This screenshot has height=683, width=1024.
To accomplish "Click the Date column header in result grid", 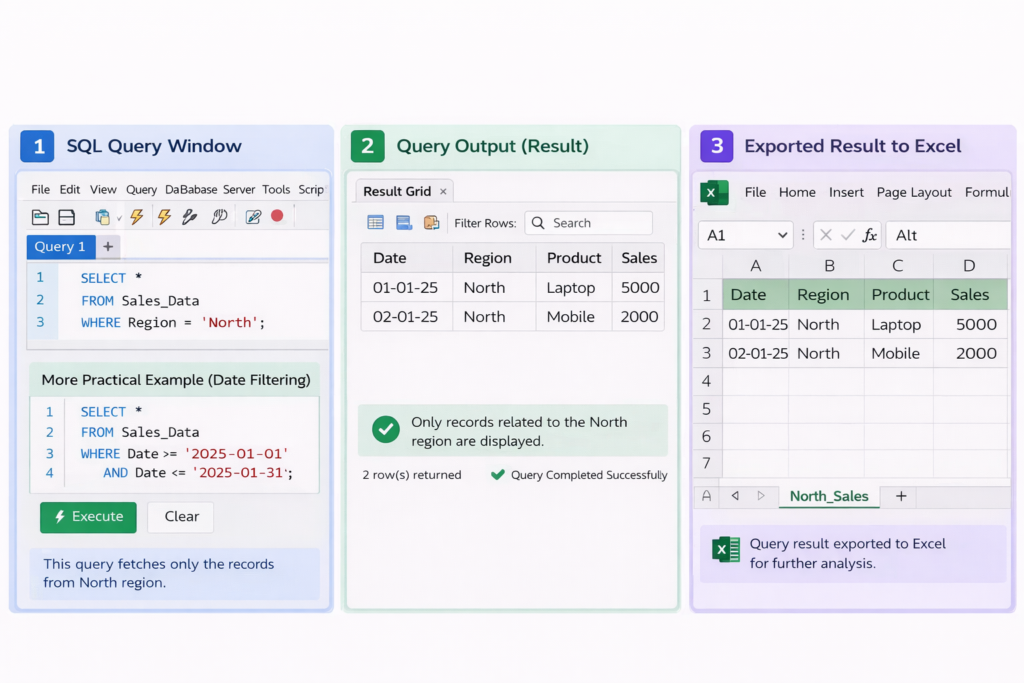I will click(407, 258).
